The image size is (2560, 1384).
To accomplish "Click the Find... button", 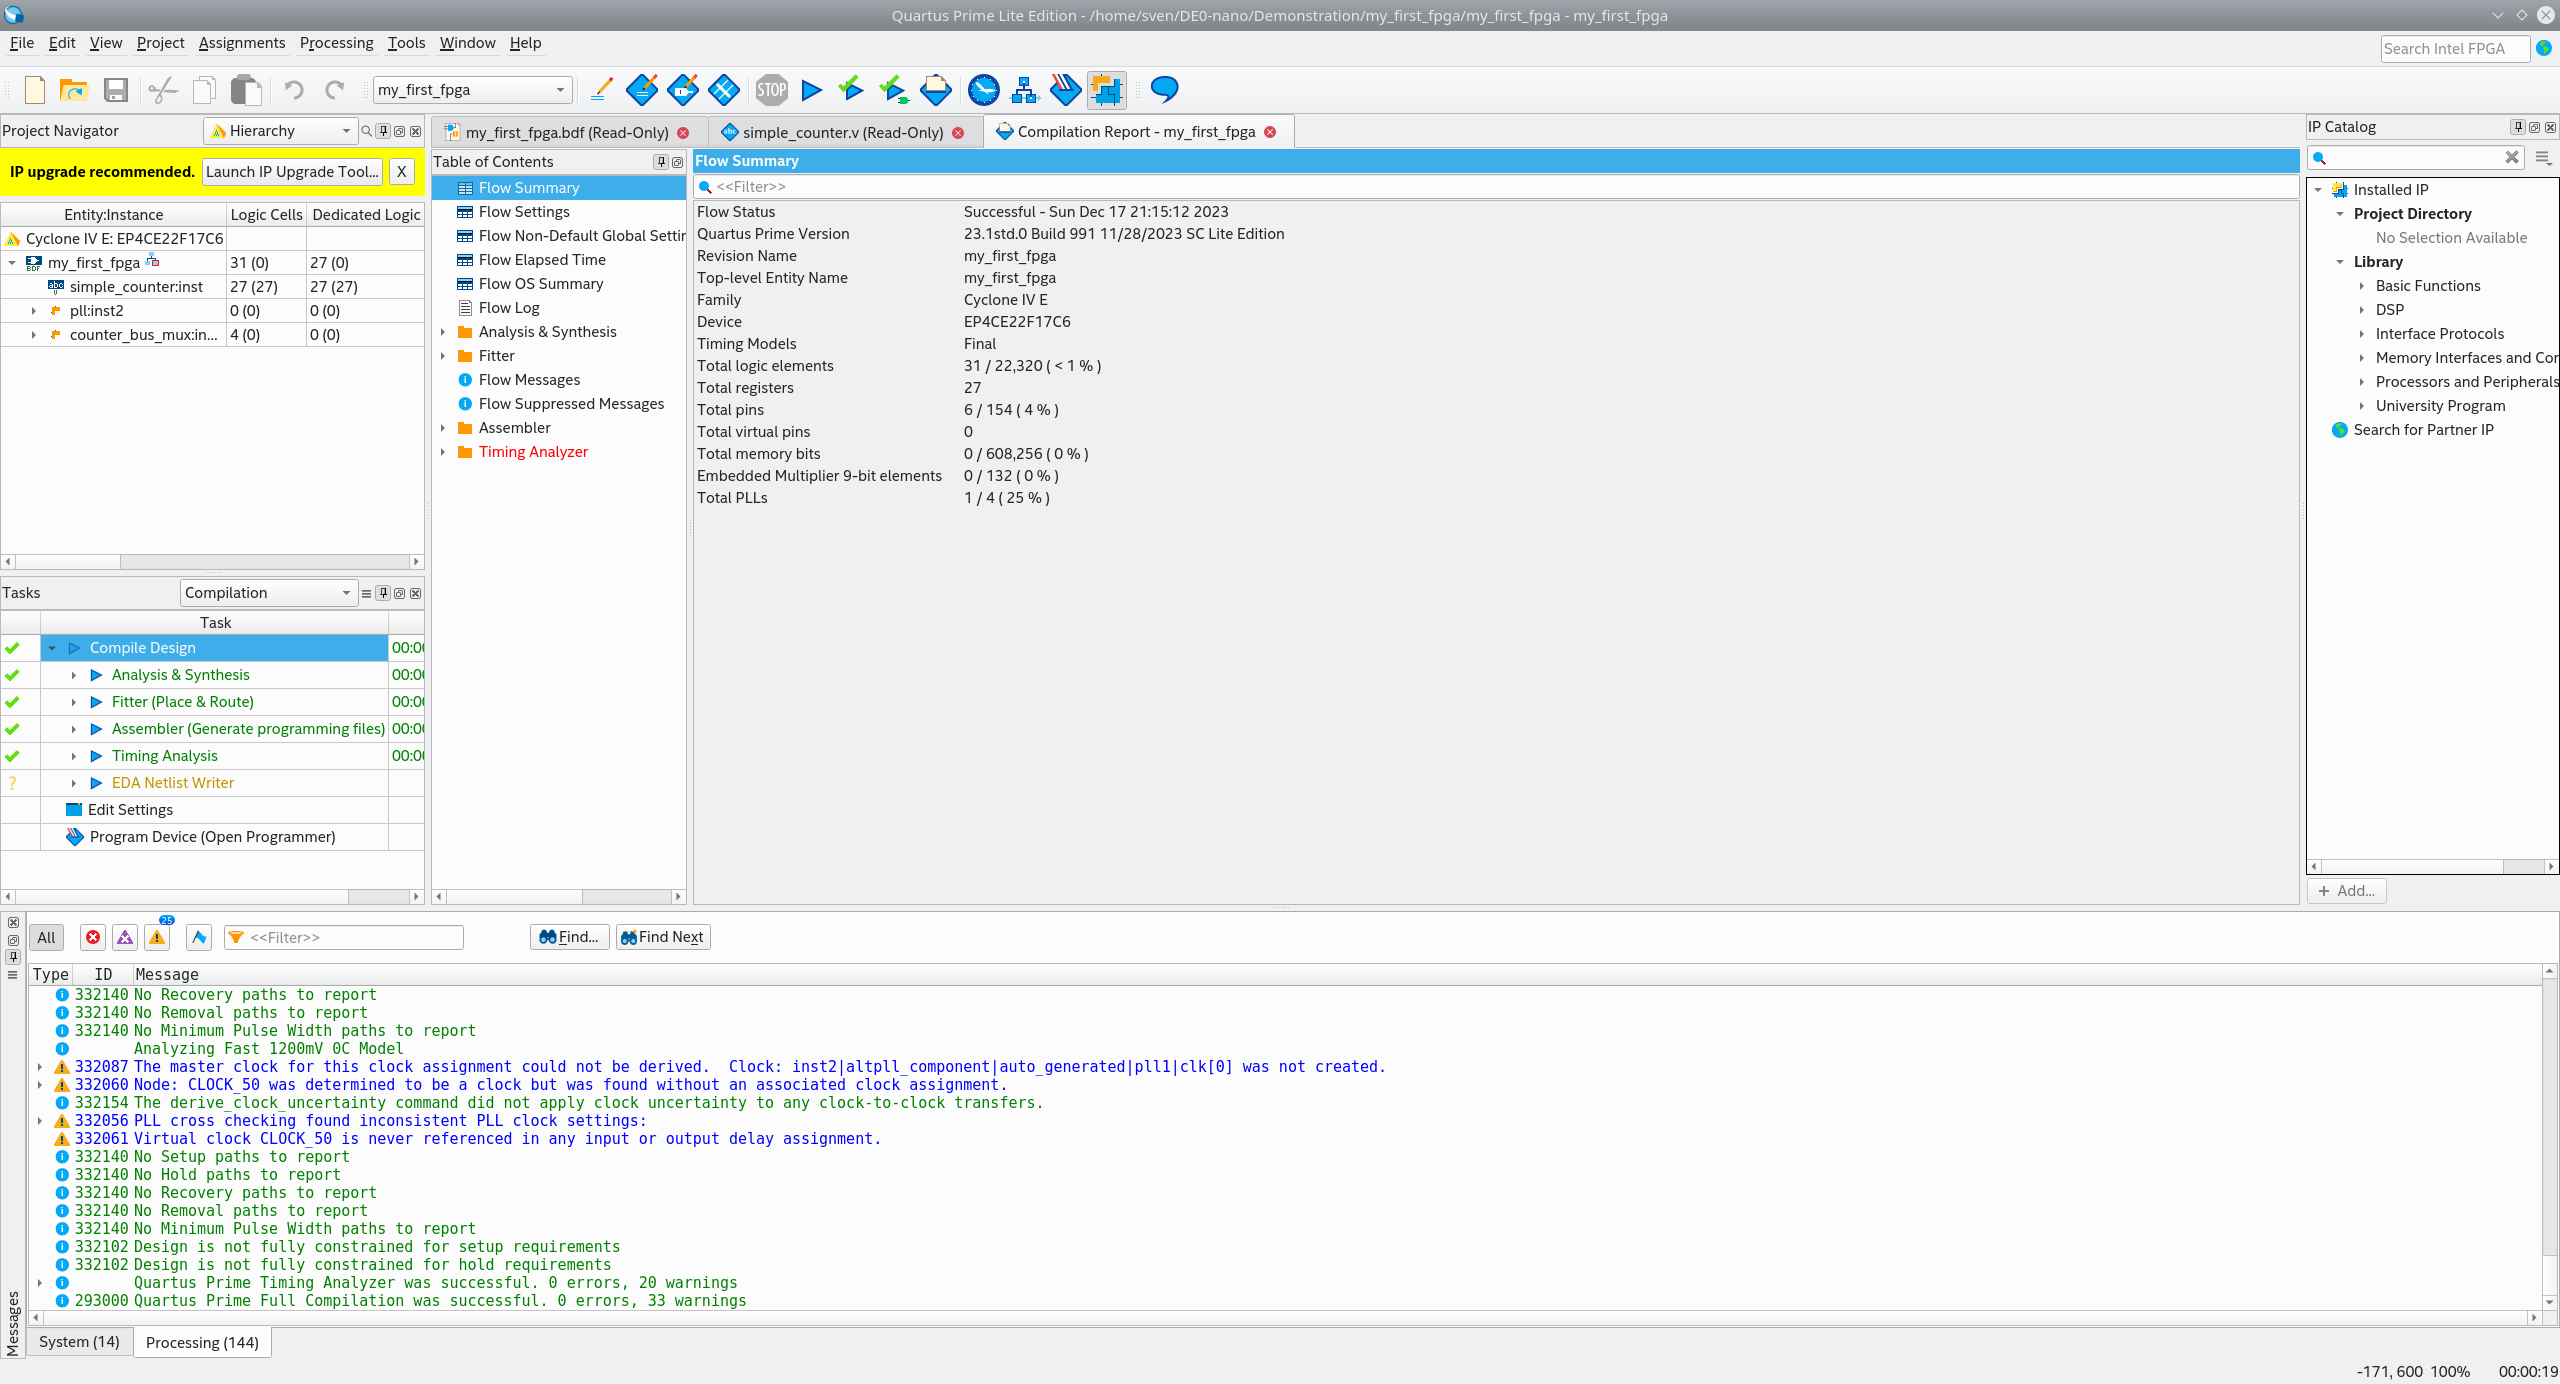I will click(x=569, y=937).
